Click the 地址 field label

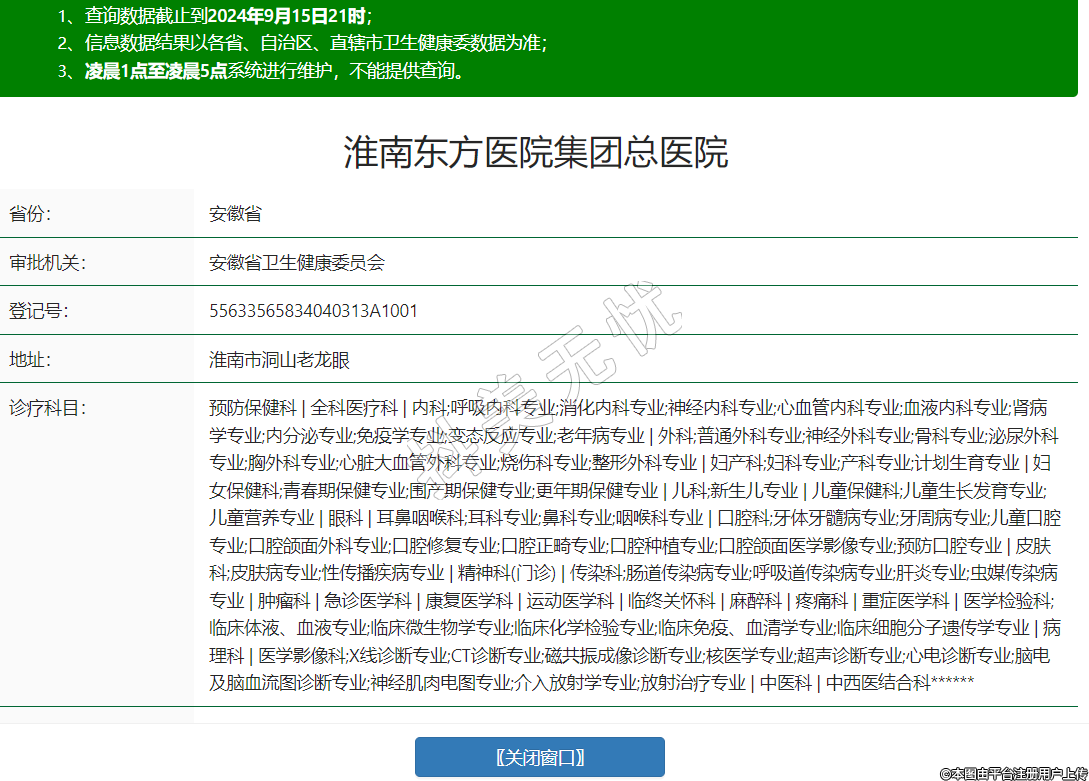[30, 359]
